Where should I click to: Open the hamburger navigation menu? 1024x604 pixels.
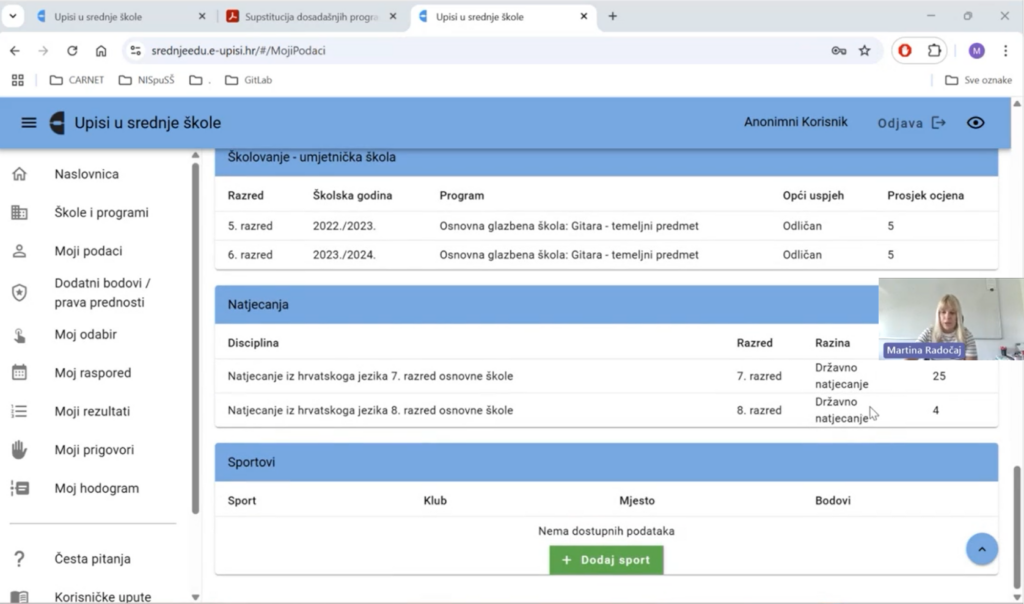coord(29,123)
